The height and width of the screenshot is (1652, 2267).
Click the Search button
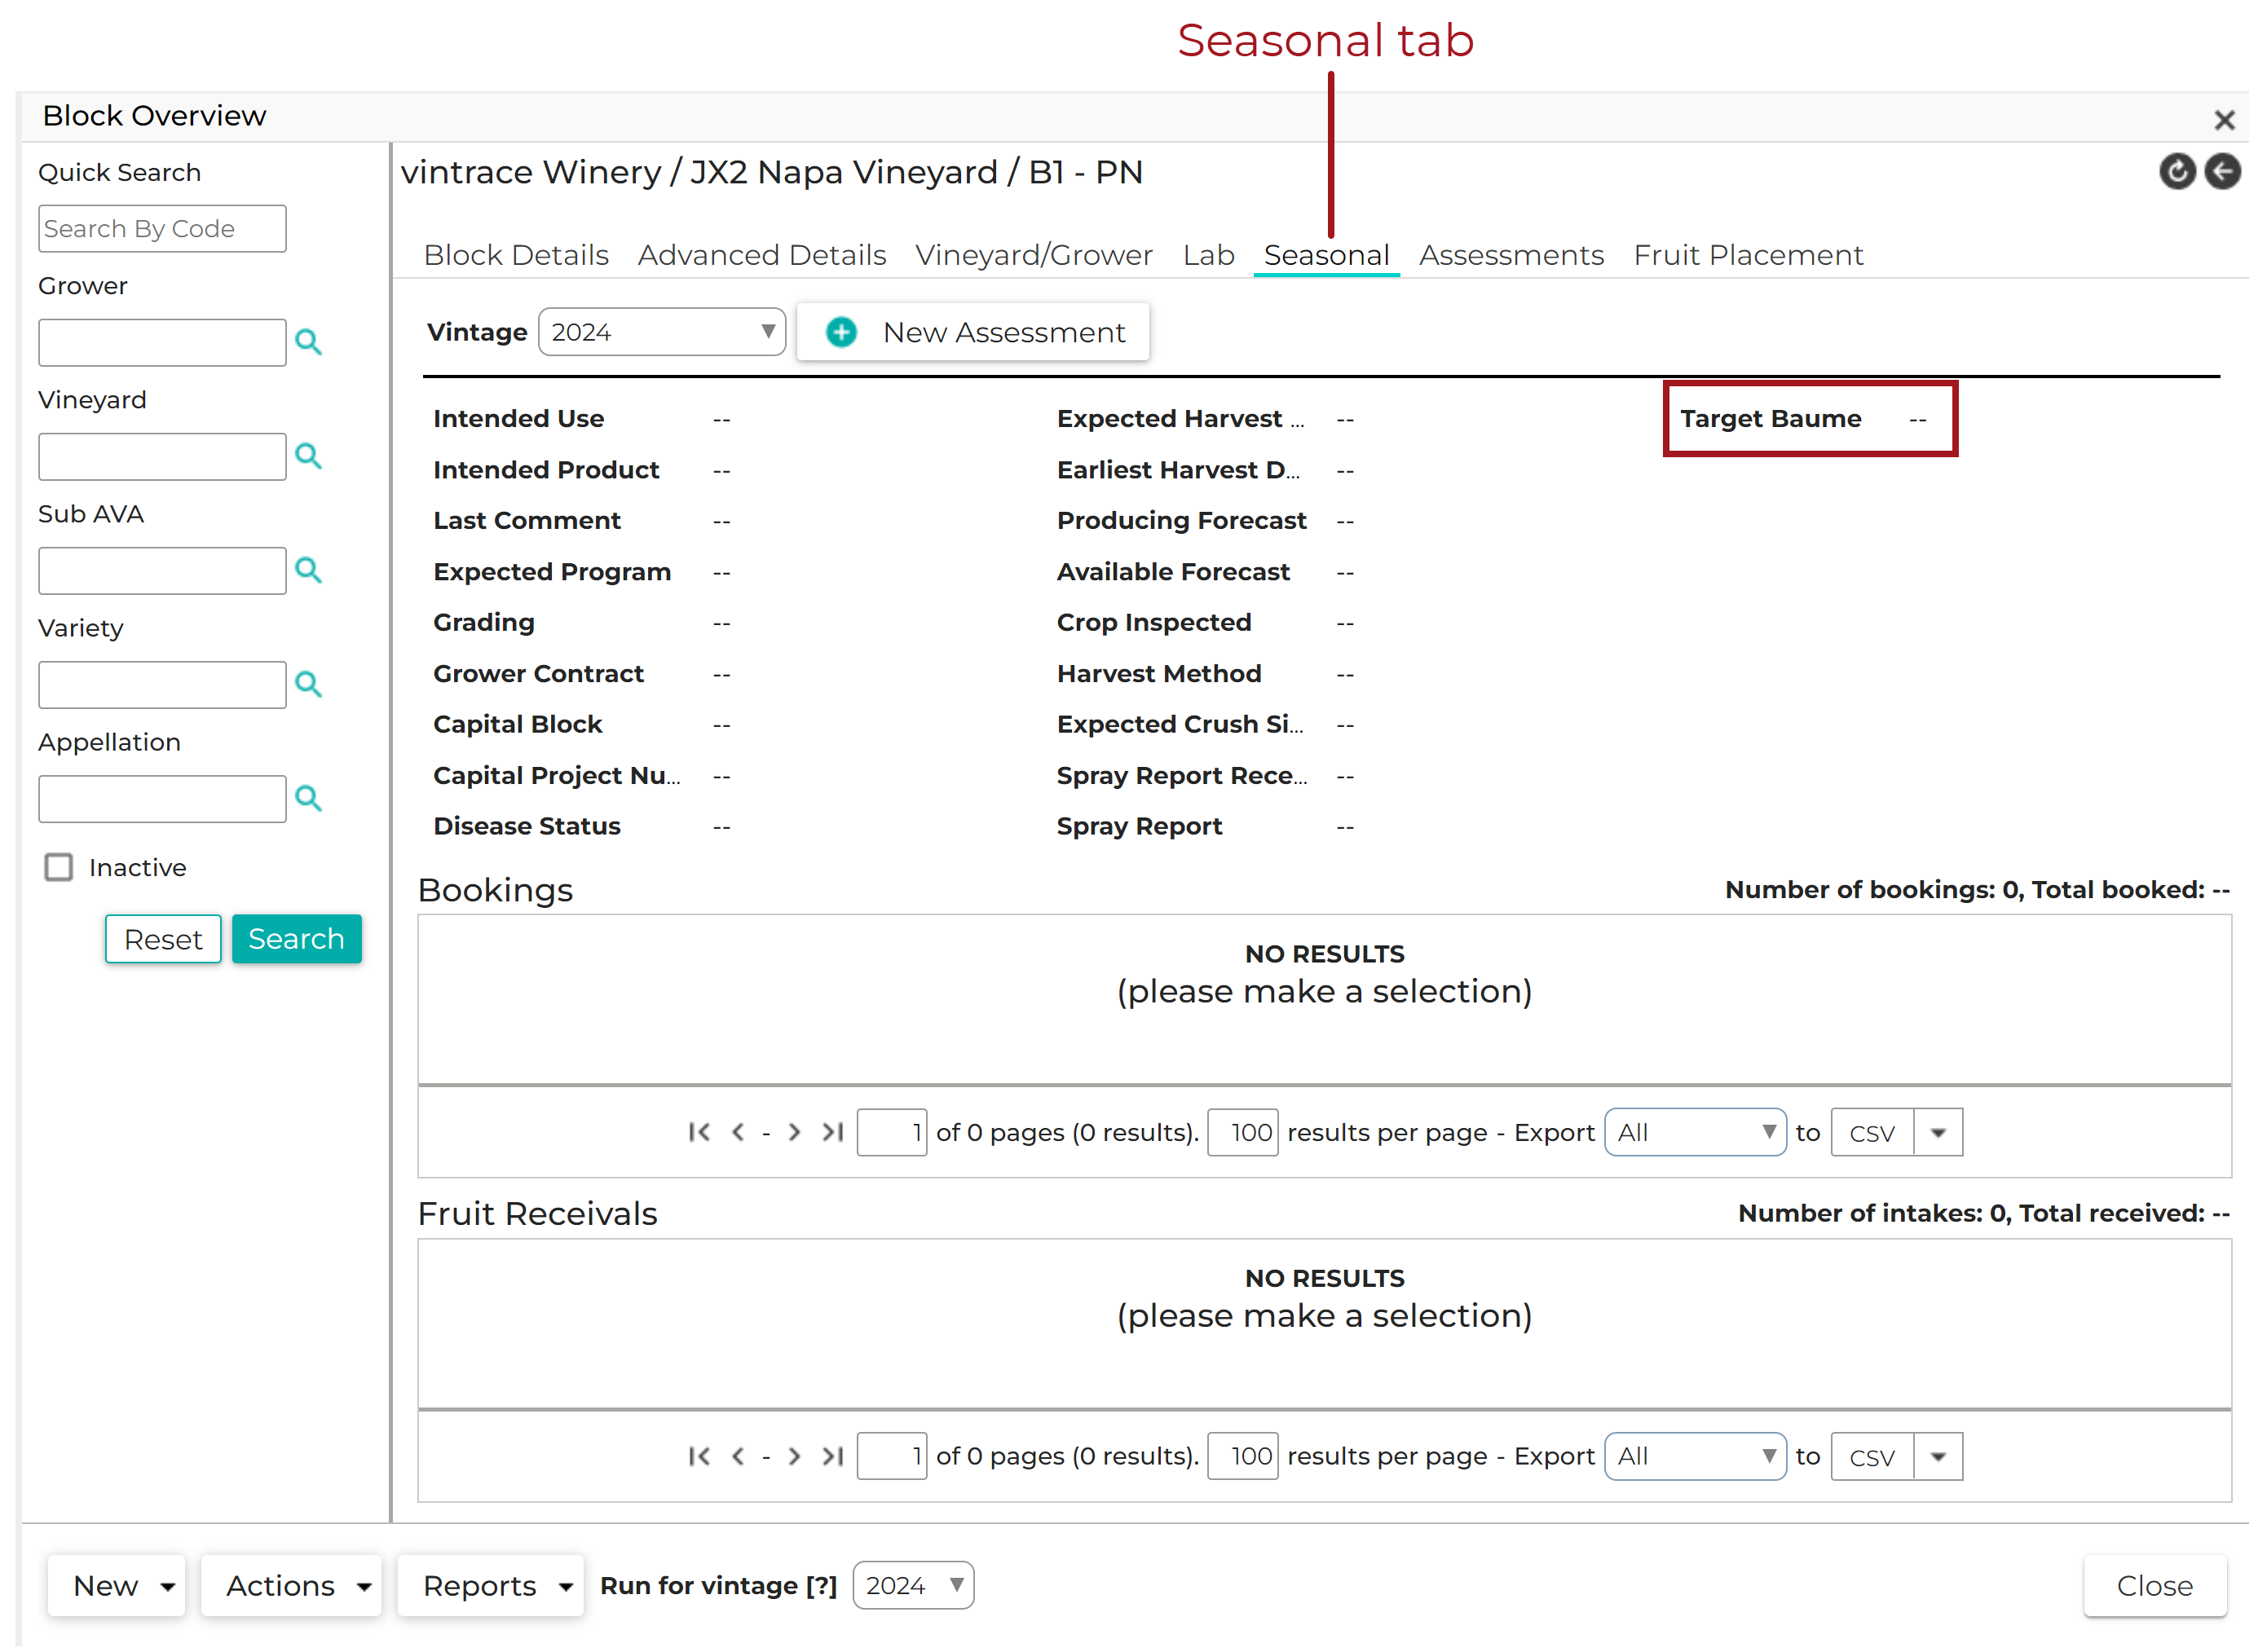pos(297,940)
